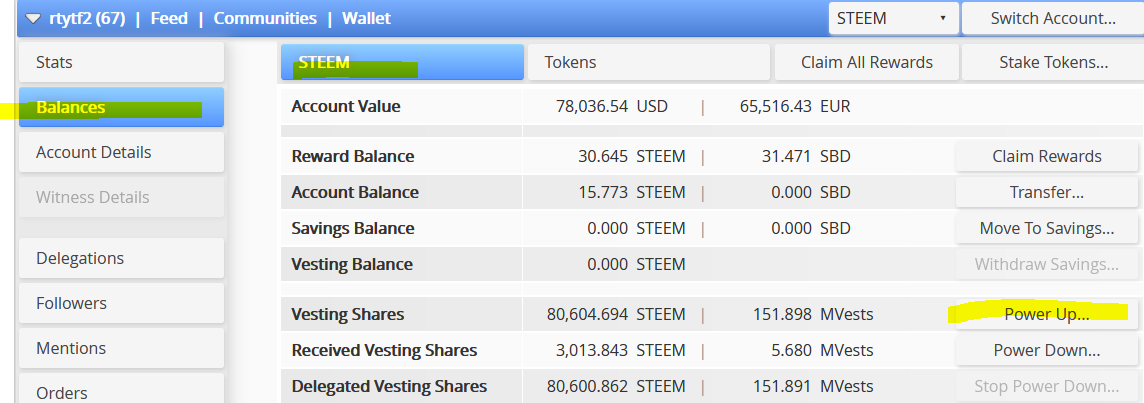Show the Delegations section
Viewport: 1144px width, 403px height.
121,258
